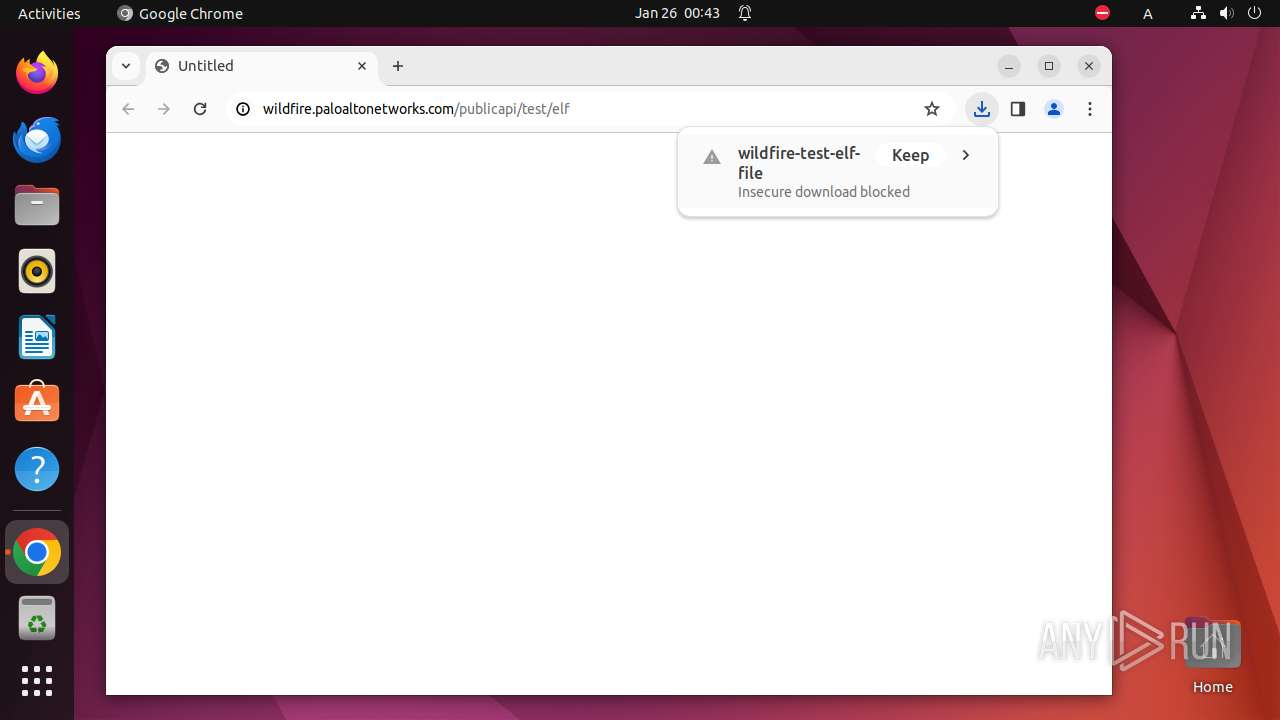
Task: View site information icon in address bar
Action: pos(242,109)
